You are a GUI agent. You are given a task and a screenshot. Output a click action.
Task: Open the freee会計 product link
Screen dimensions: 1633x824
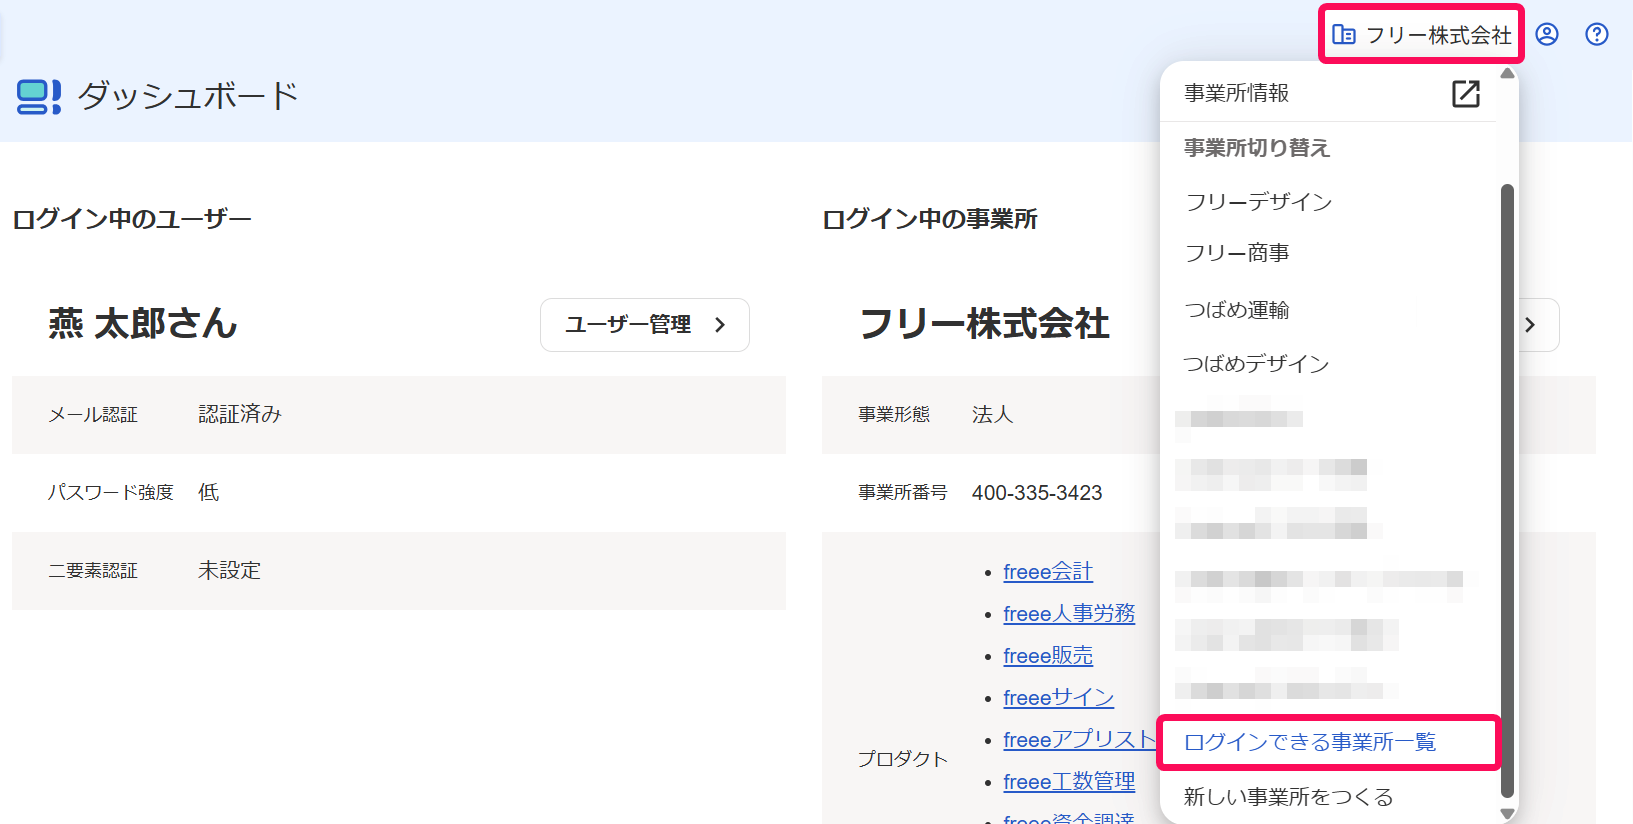(1048, 572)
